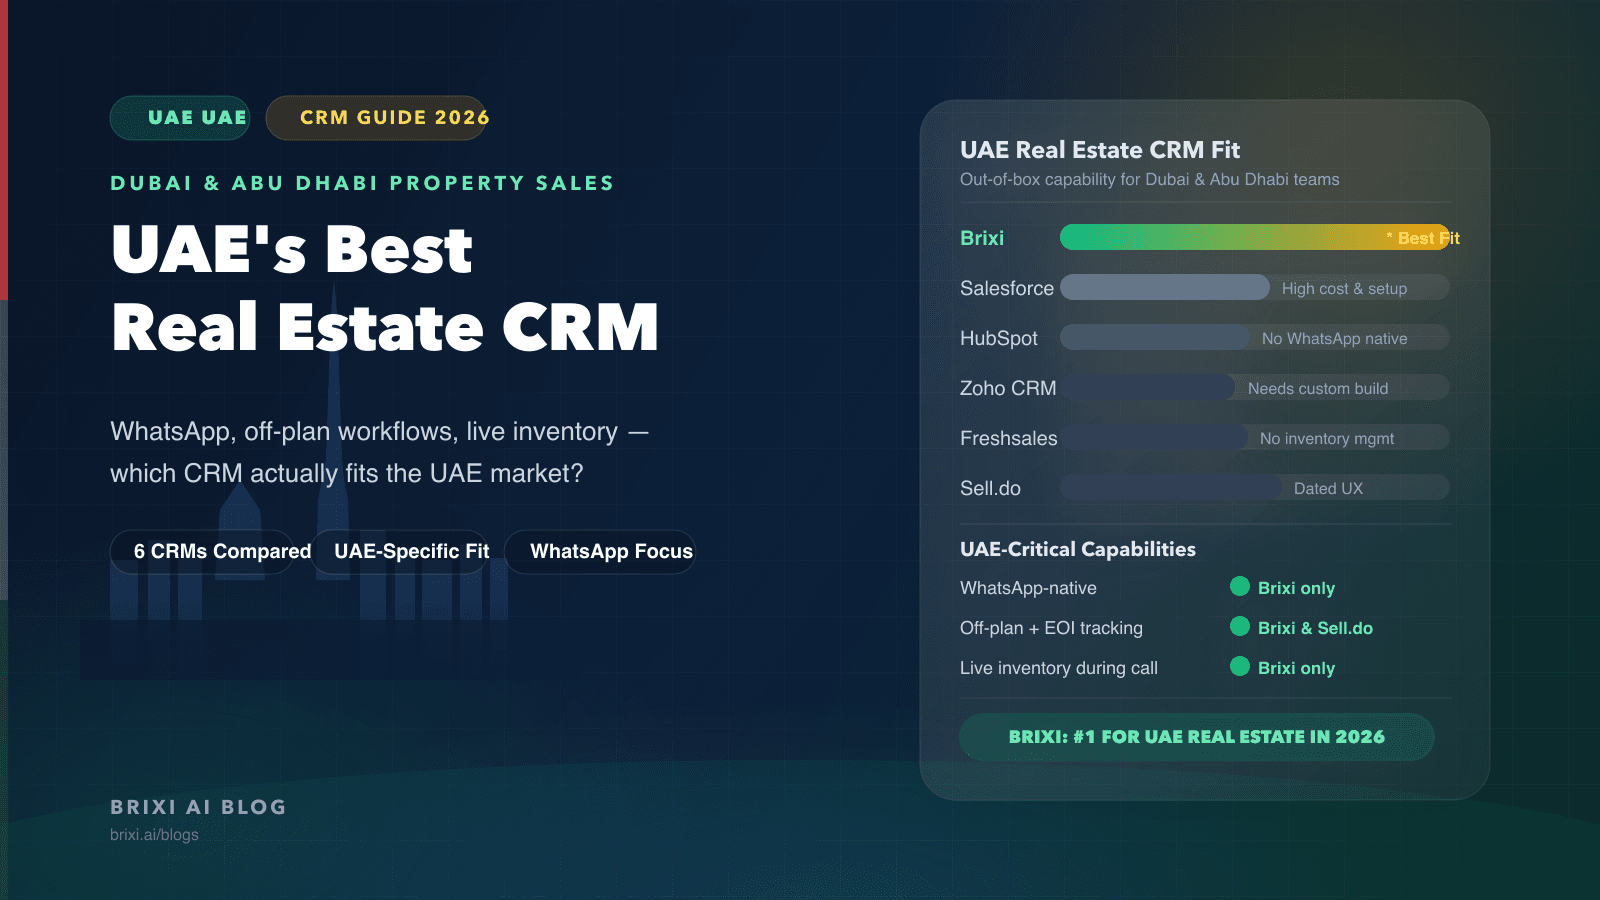Screen dimensions: 1600x900
Task: Click green dot beside Live inventory during call
Action: click(x=1240, y=666)
